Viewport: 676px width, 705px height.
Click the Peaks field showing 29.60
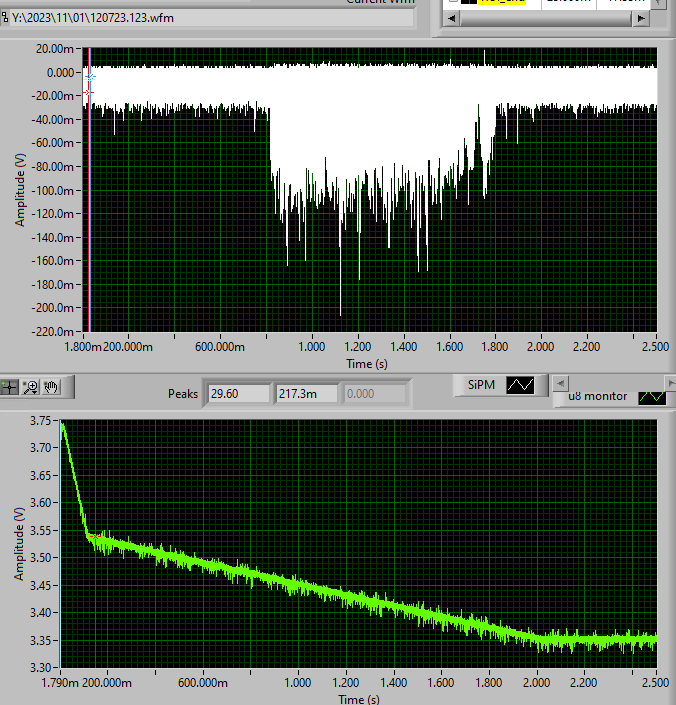coord(236,394)
